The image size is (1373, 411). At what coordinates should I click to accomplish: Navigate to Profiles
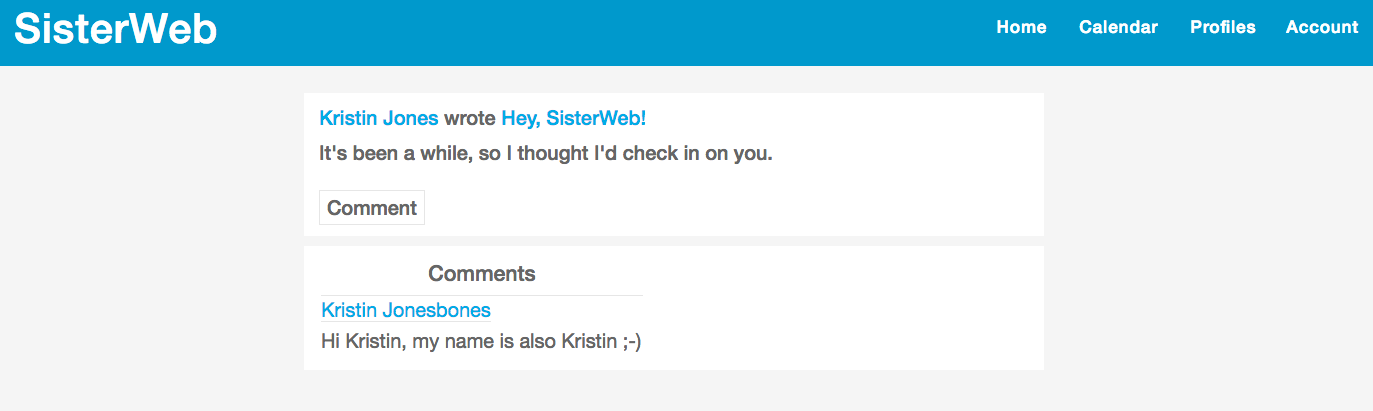[1222, 28]
